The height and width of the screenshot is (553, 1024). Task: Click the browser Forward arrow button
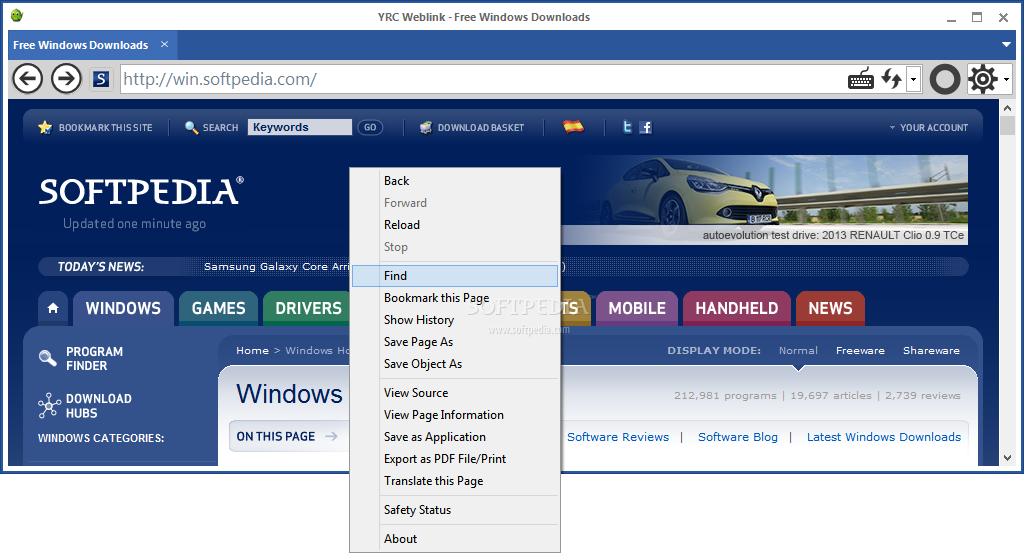pos(66,79)
